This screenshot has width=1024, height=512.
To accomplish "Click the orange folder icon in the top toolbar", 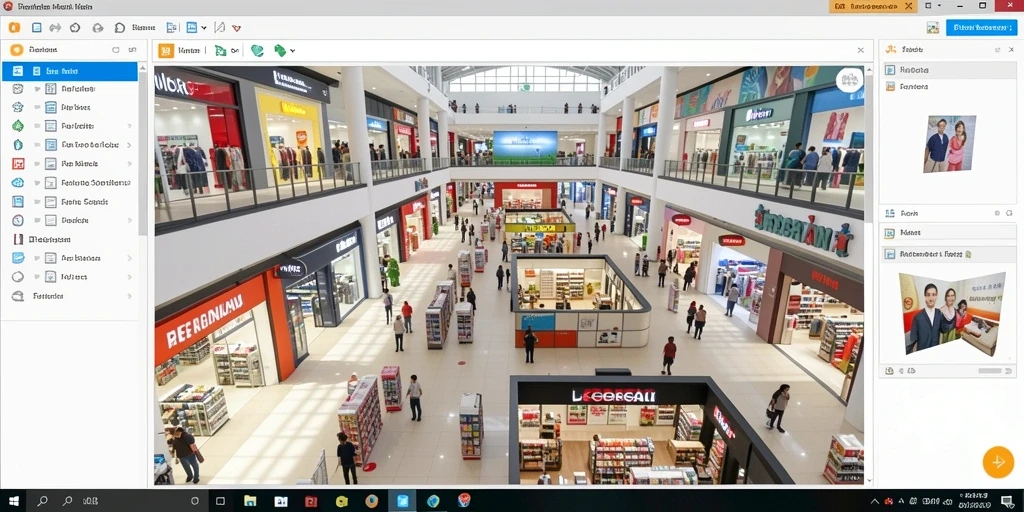I will click(x=14, y=27).
